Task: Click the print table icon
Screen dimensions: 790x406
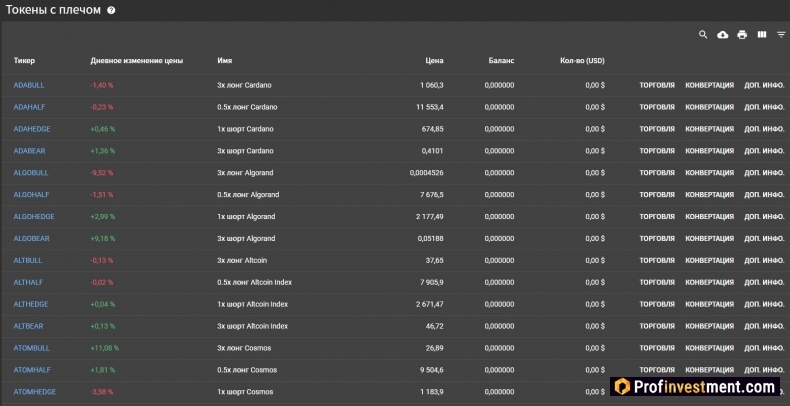Action: click(x=742, y=35)
